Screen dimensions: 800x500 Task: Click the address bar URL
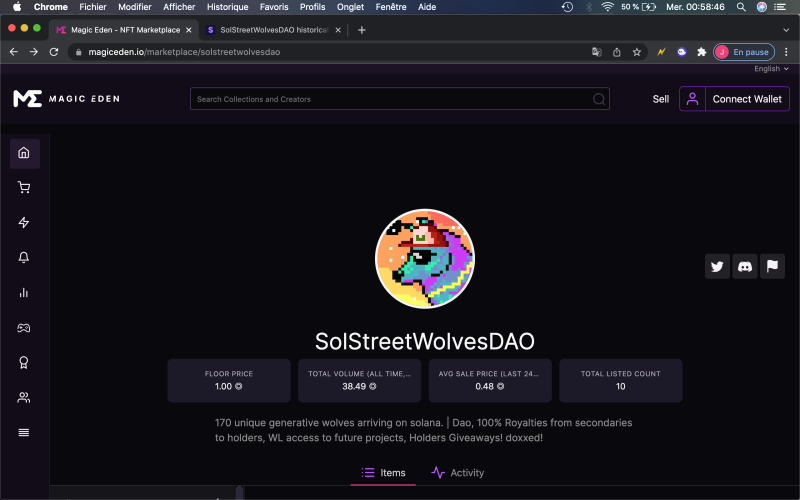point(184,52)
